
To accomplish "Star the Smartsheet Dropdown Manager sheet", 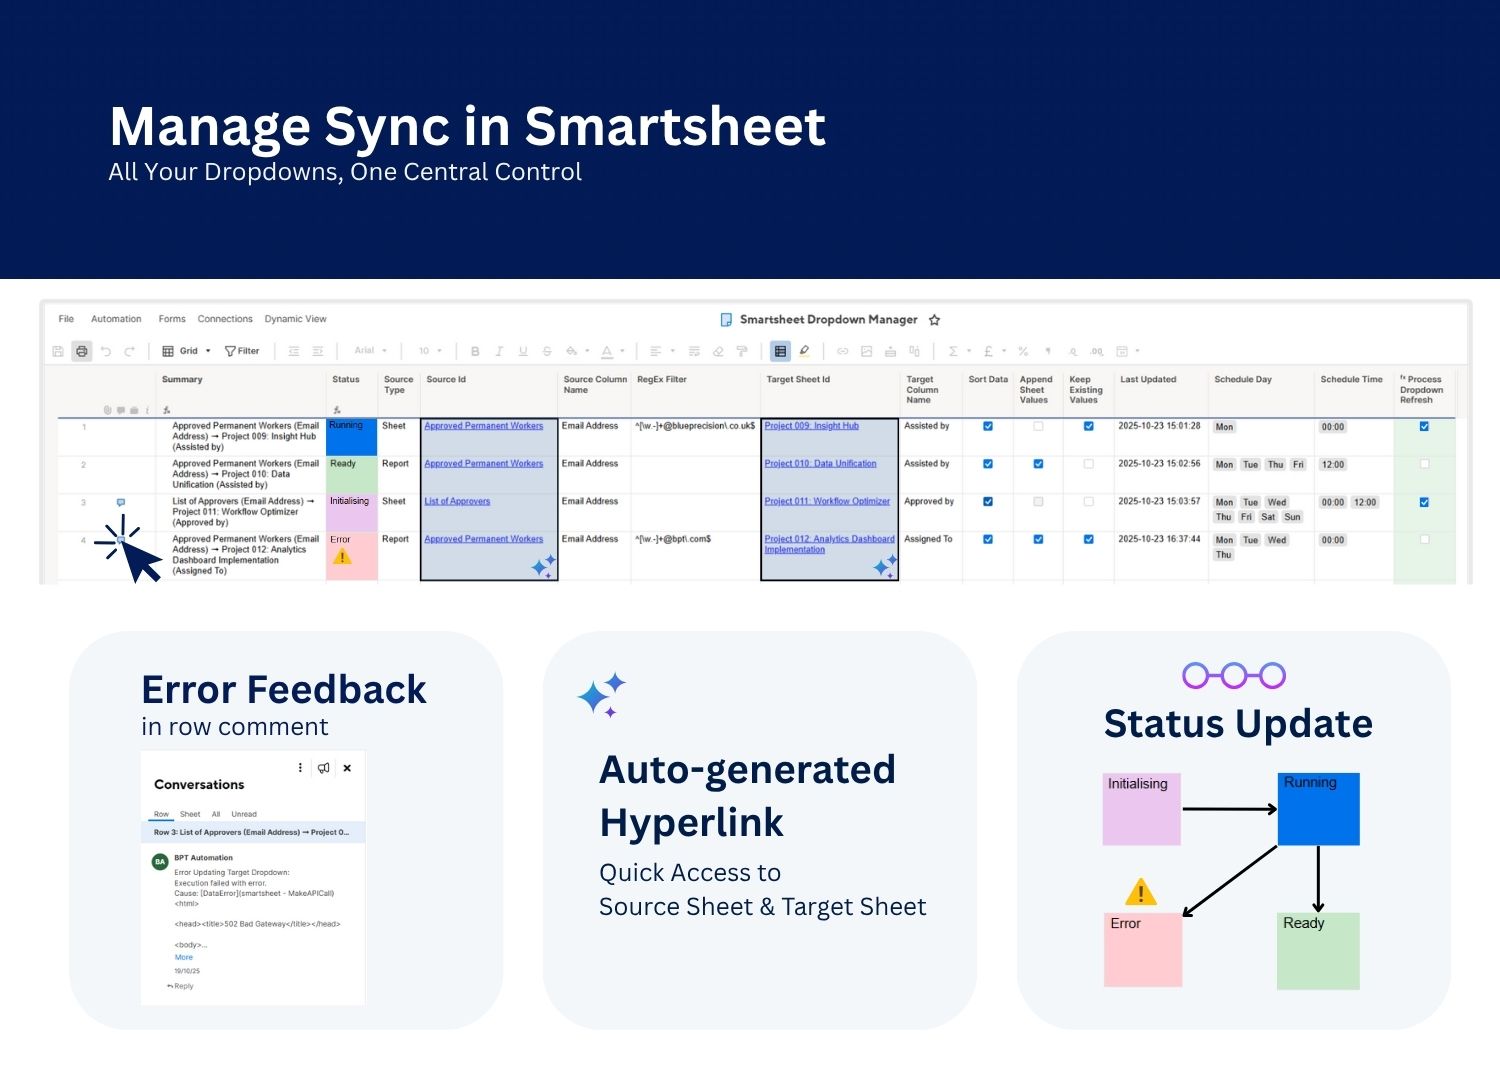I will (934, 320).
